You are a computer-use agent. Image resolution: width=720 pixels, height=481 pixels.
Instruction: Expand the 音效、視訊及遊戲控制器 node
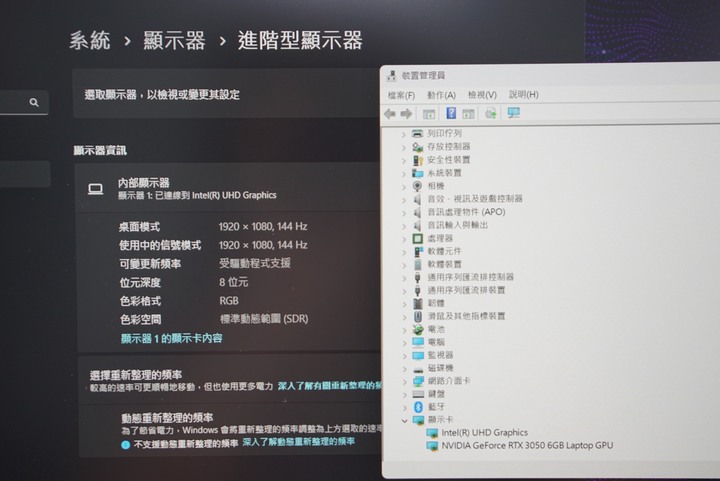point(404,200)
